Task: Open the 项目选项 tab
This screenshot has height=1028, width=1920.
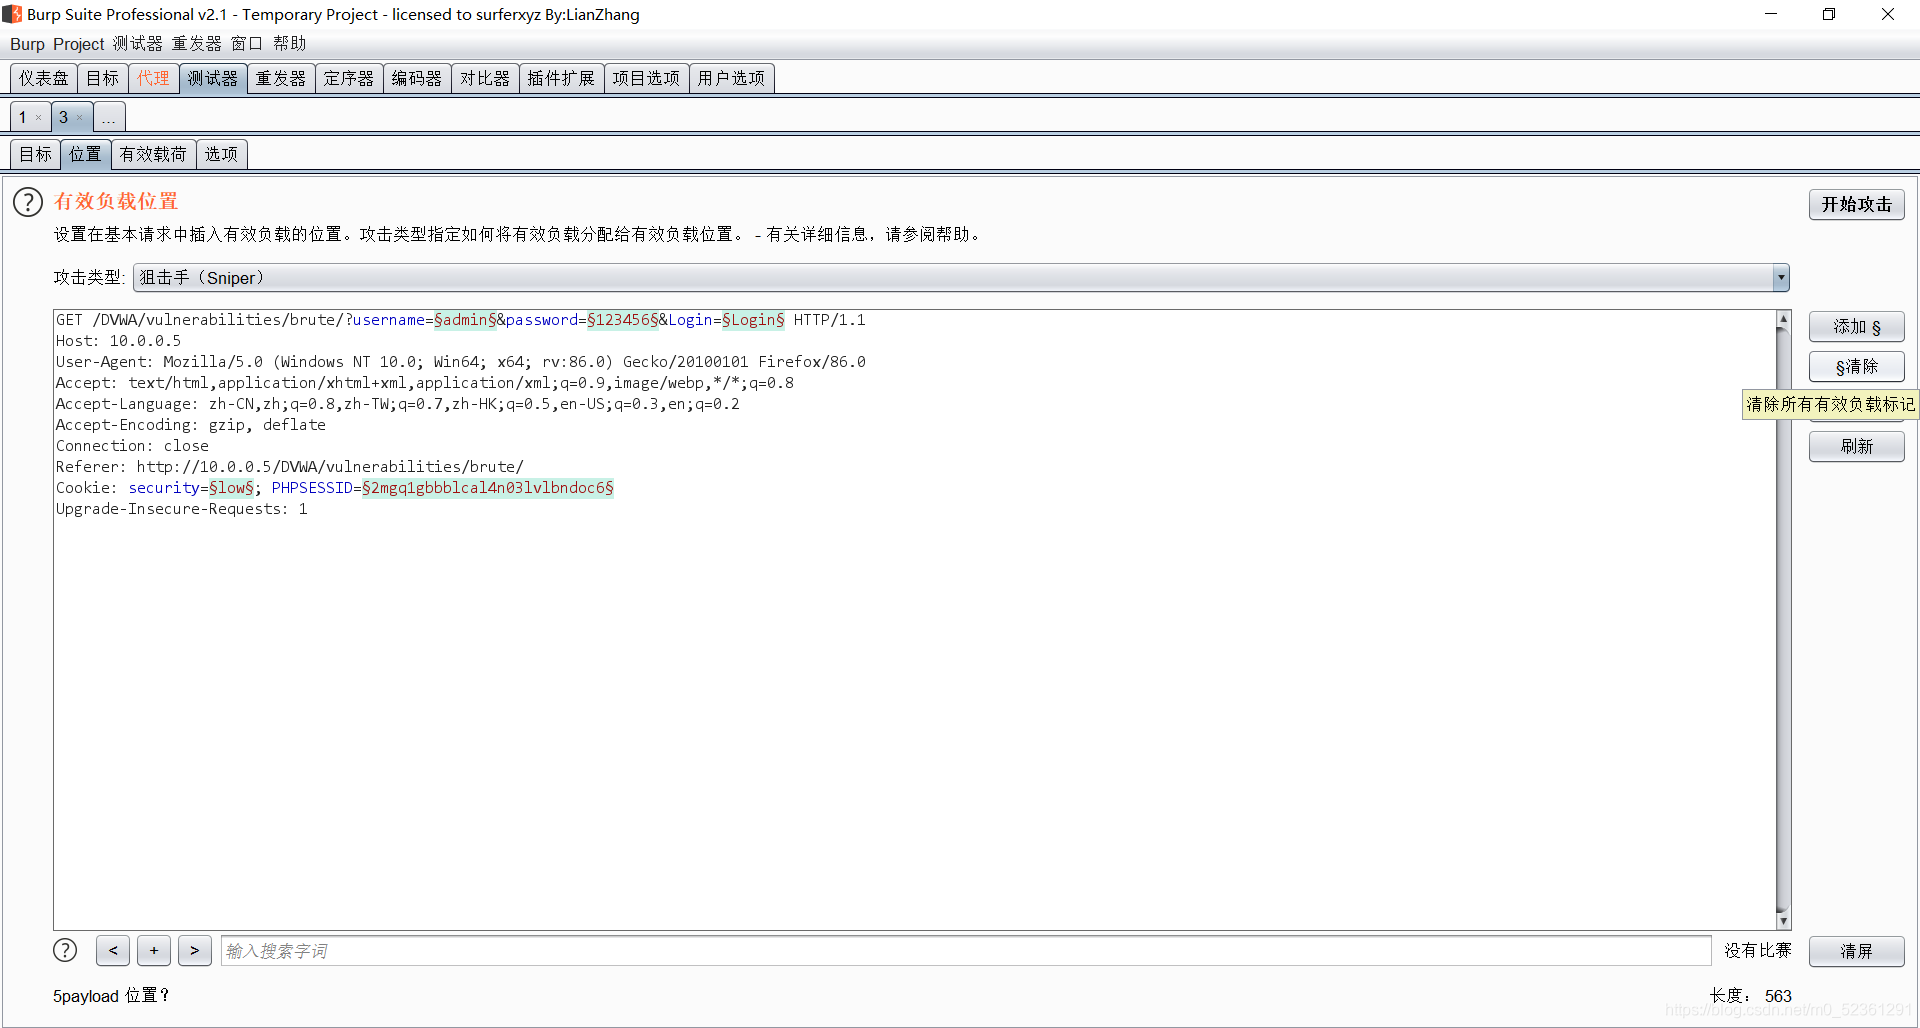Action: (646, 78)
